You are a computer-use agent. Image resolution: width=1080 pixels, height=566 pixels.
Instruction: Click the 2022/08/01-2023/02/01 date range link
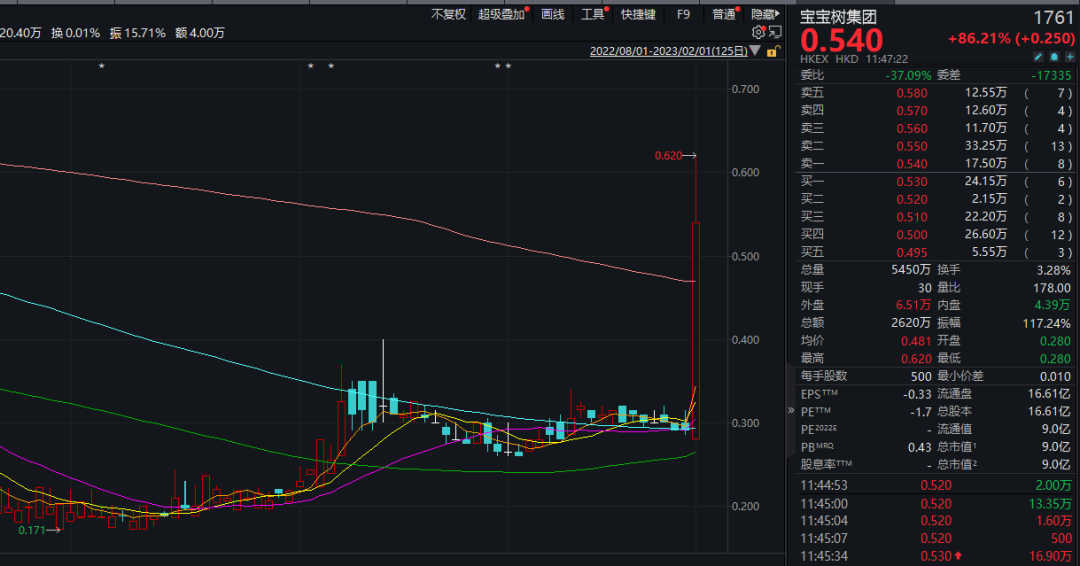pos(668,52)
